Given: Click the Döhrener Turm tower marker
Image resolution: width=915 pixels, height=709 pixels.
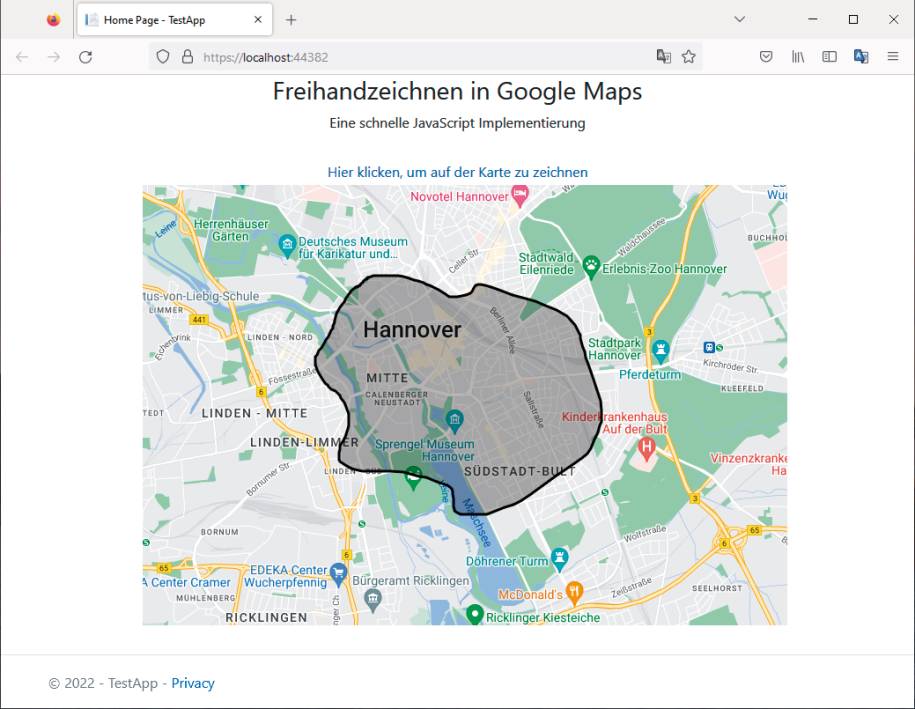Looking at the screenshot, I should point(560,559).
